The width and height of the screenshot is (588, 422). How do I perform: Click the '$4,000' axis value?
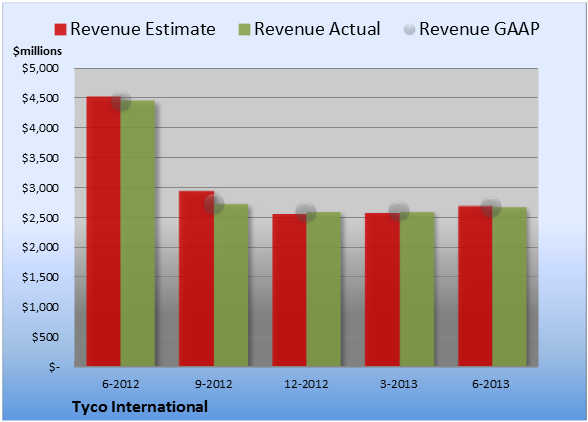coord(40,128)
